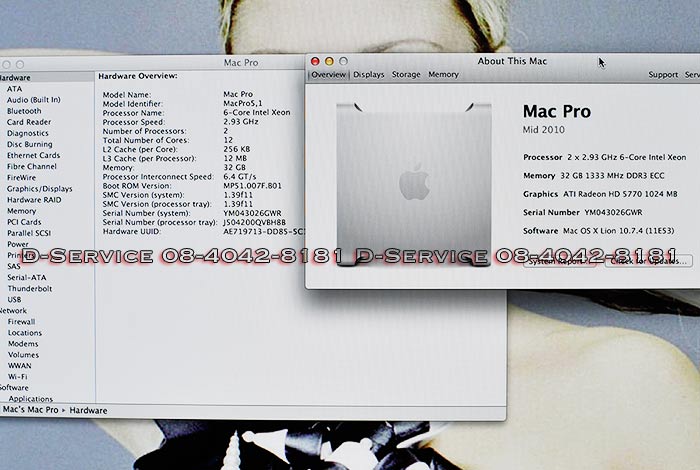This screenshot has width=700, height=470.
Task: Click the 6.4 GT/s interconnect speed value
Action: (240, 177)
